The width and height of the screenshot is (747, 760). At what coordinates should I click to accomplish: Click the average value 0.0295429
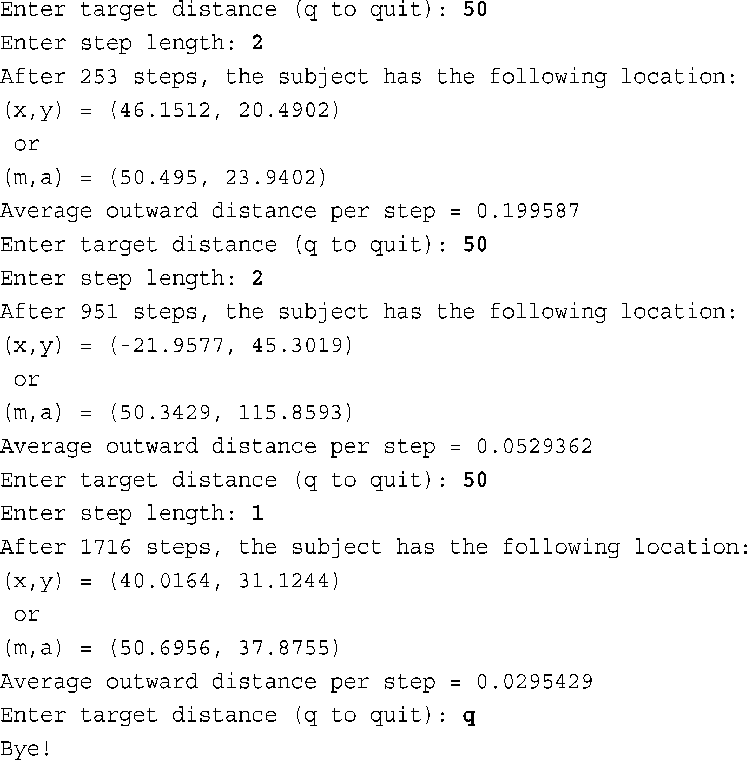534,682
